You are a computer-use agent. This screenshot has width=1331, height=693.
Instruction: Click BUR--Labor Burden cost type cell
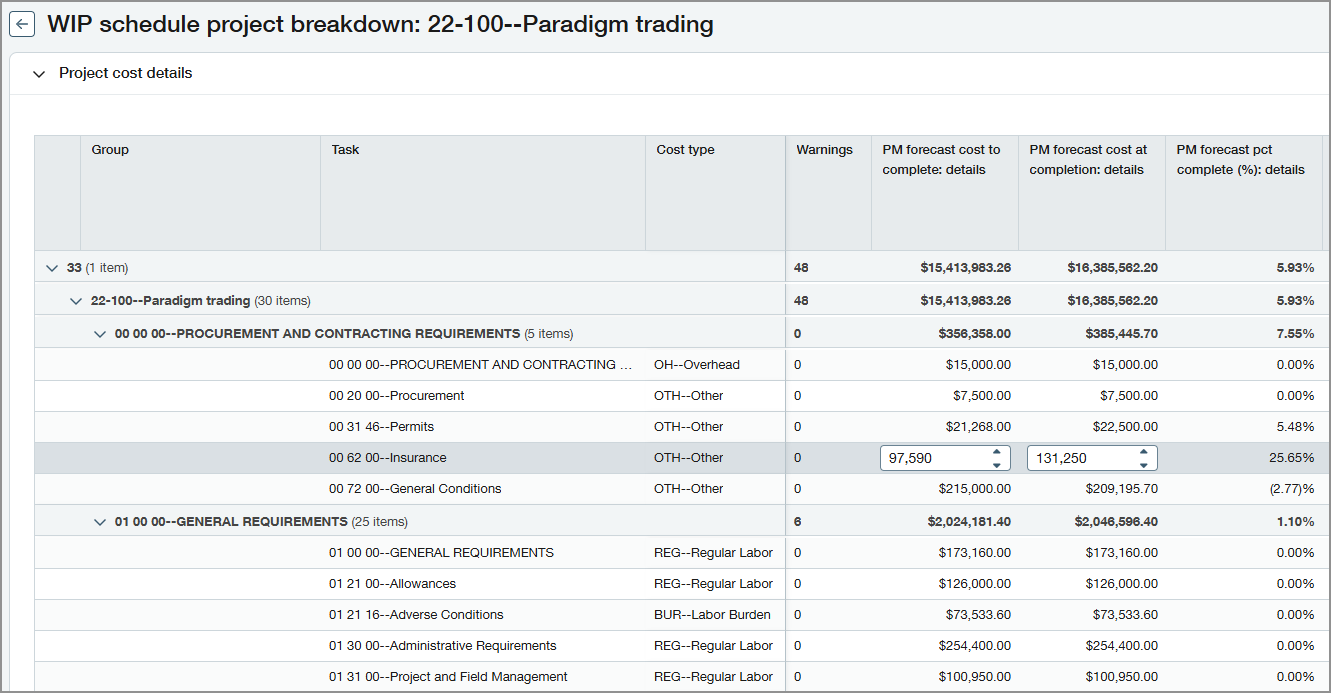712,615
